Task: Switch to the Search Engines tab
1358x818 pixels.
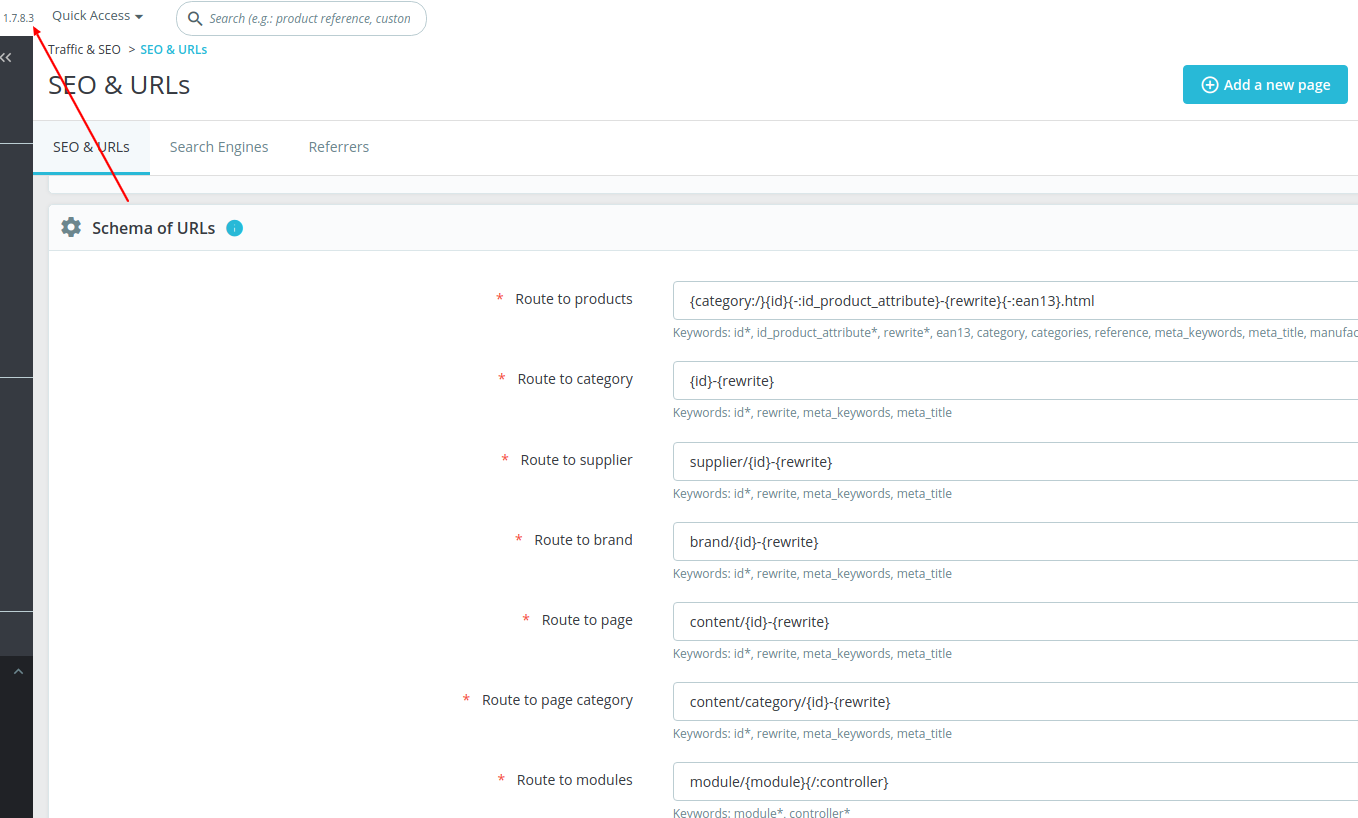Action: point(219,146)
